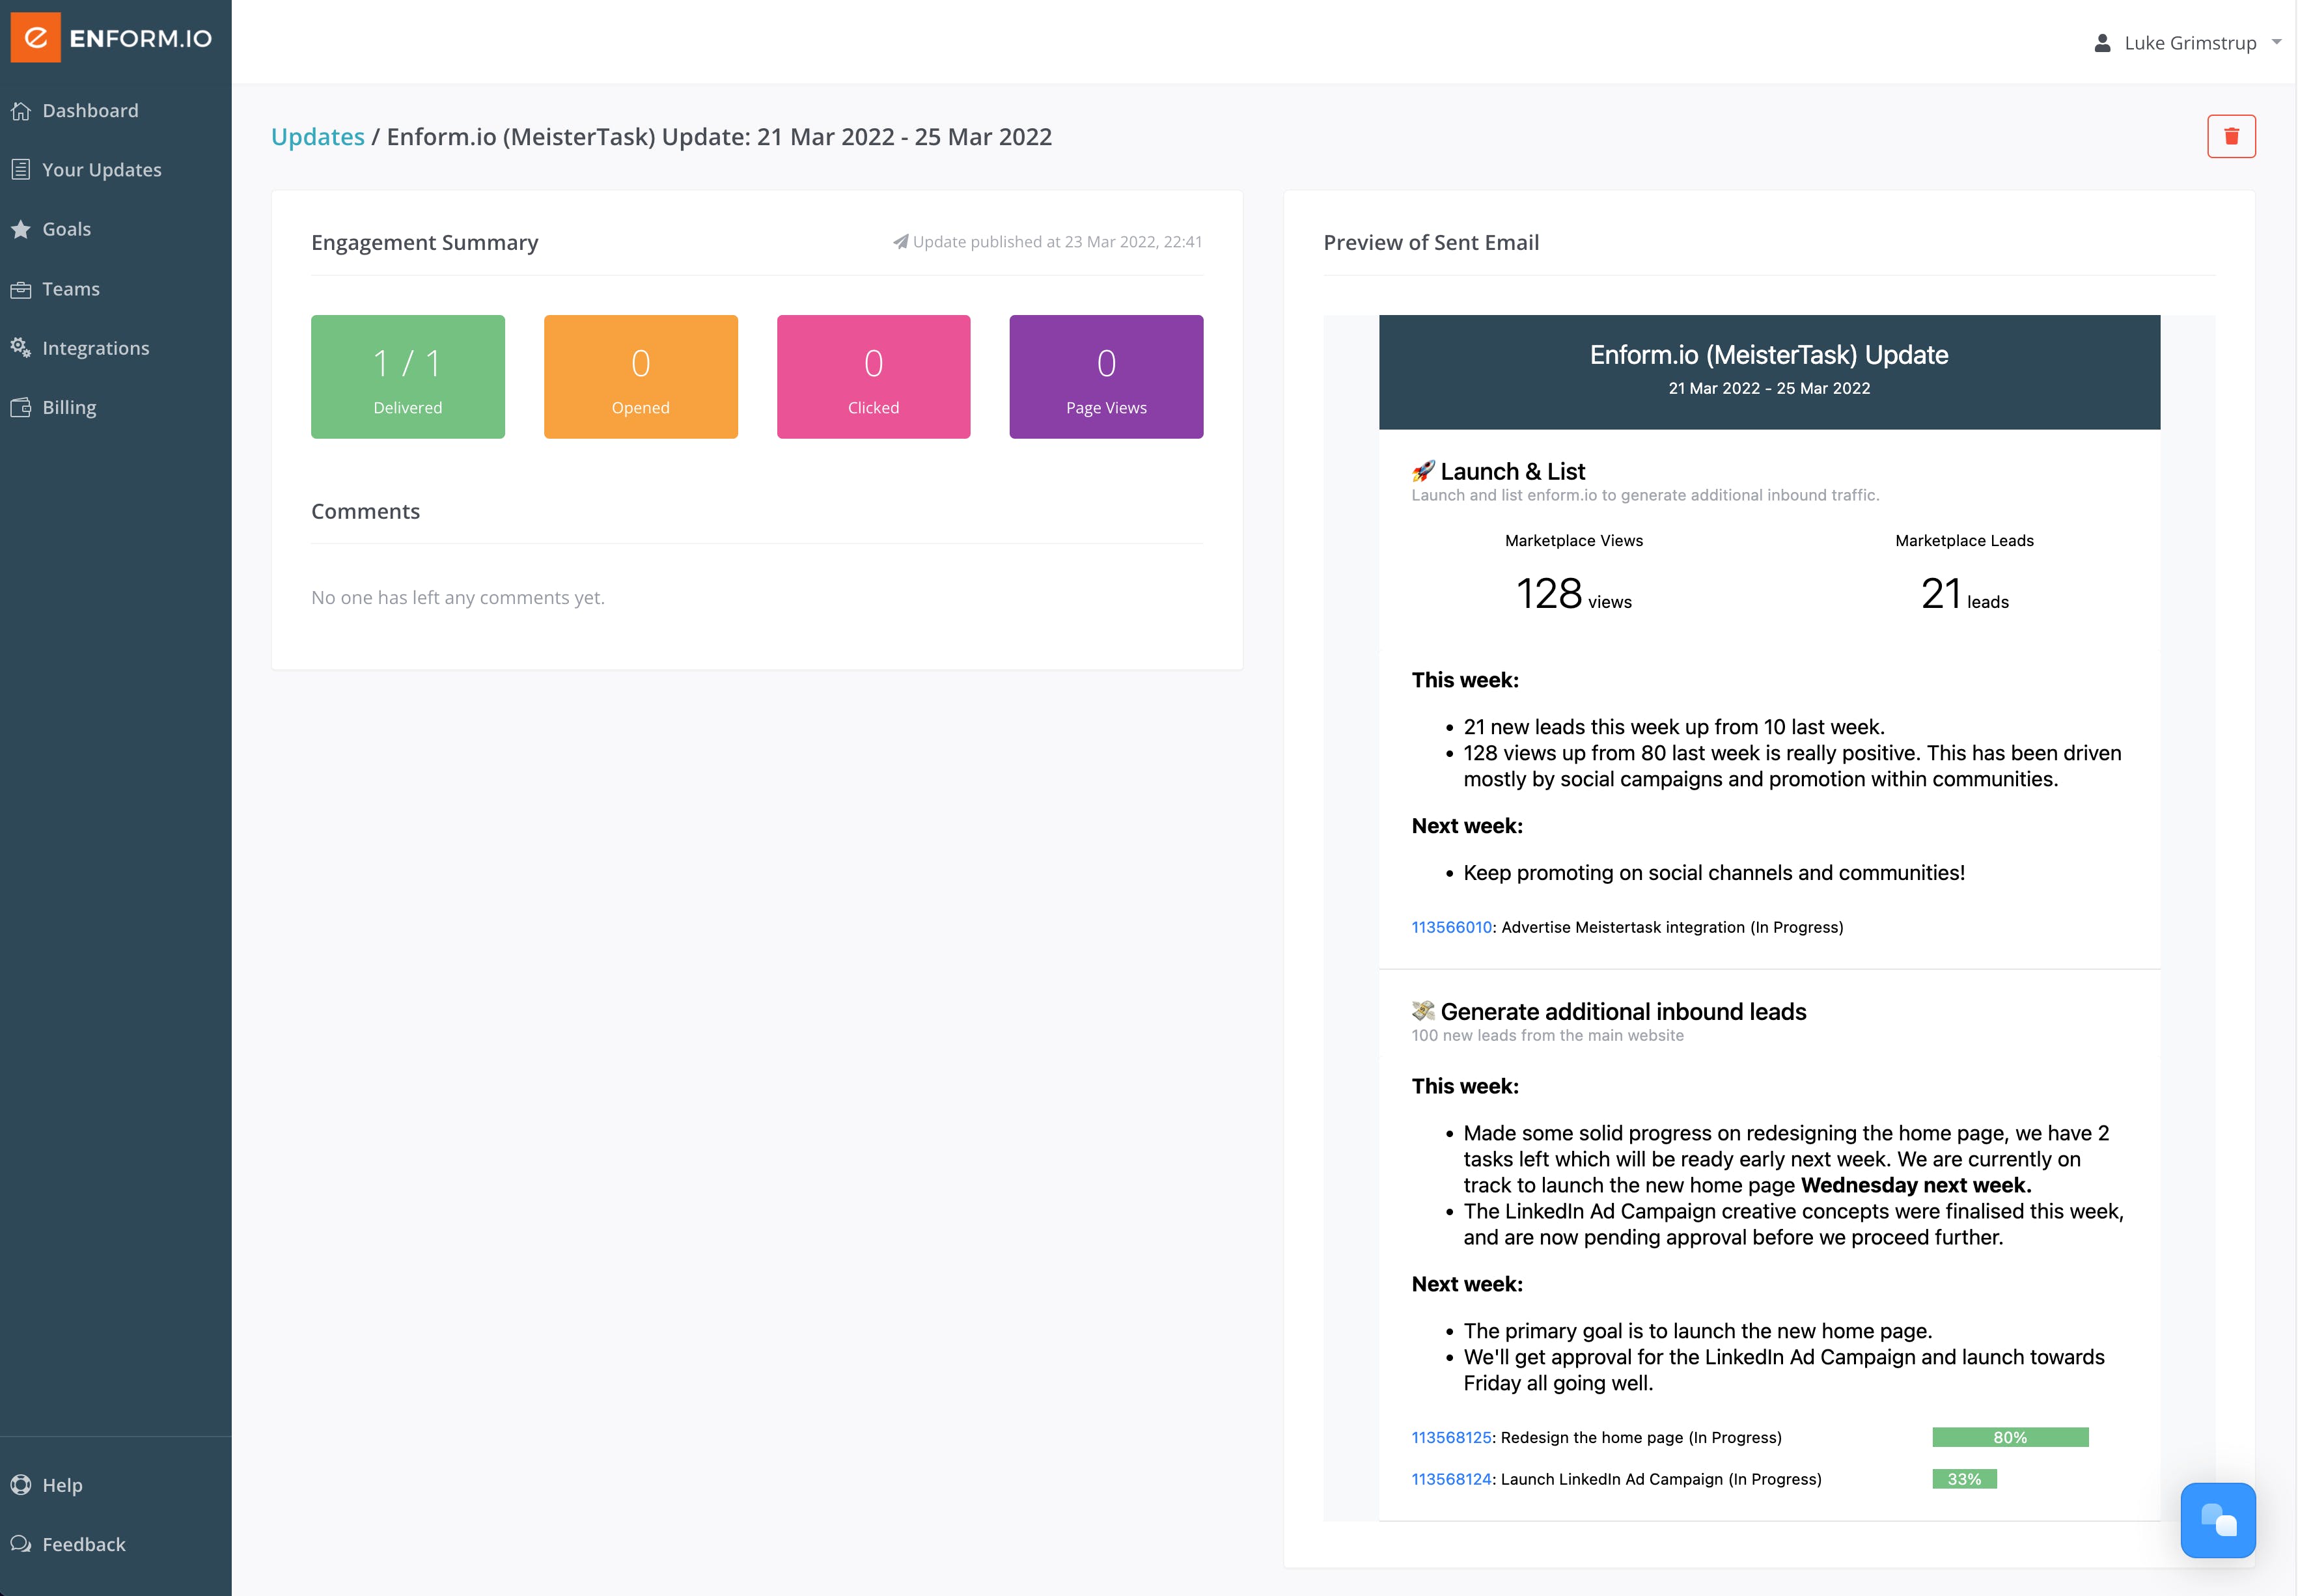Go back via Updates breadcrumb link
This screenshot has width=2298, height=1596.
point(318,137)
